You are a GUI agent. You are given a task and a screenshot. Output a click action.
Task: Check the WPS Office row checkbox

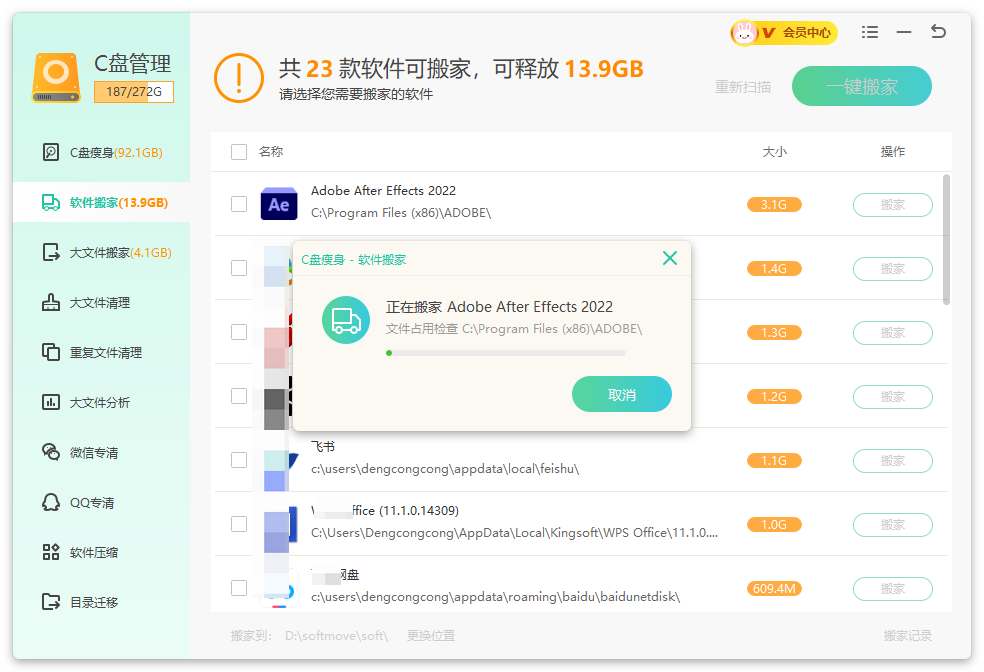(239, 524)
